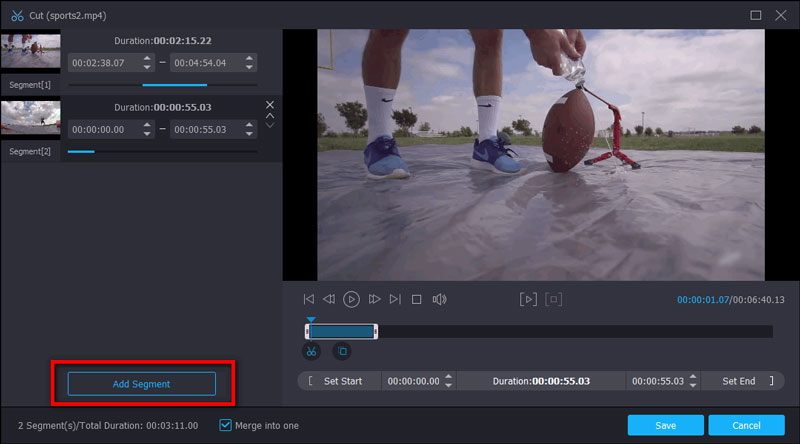This screenshot has height=444, width=800.
Task: Toggle the Merge into one checkbox
Action: tap(225, 425)
